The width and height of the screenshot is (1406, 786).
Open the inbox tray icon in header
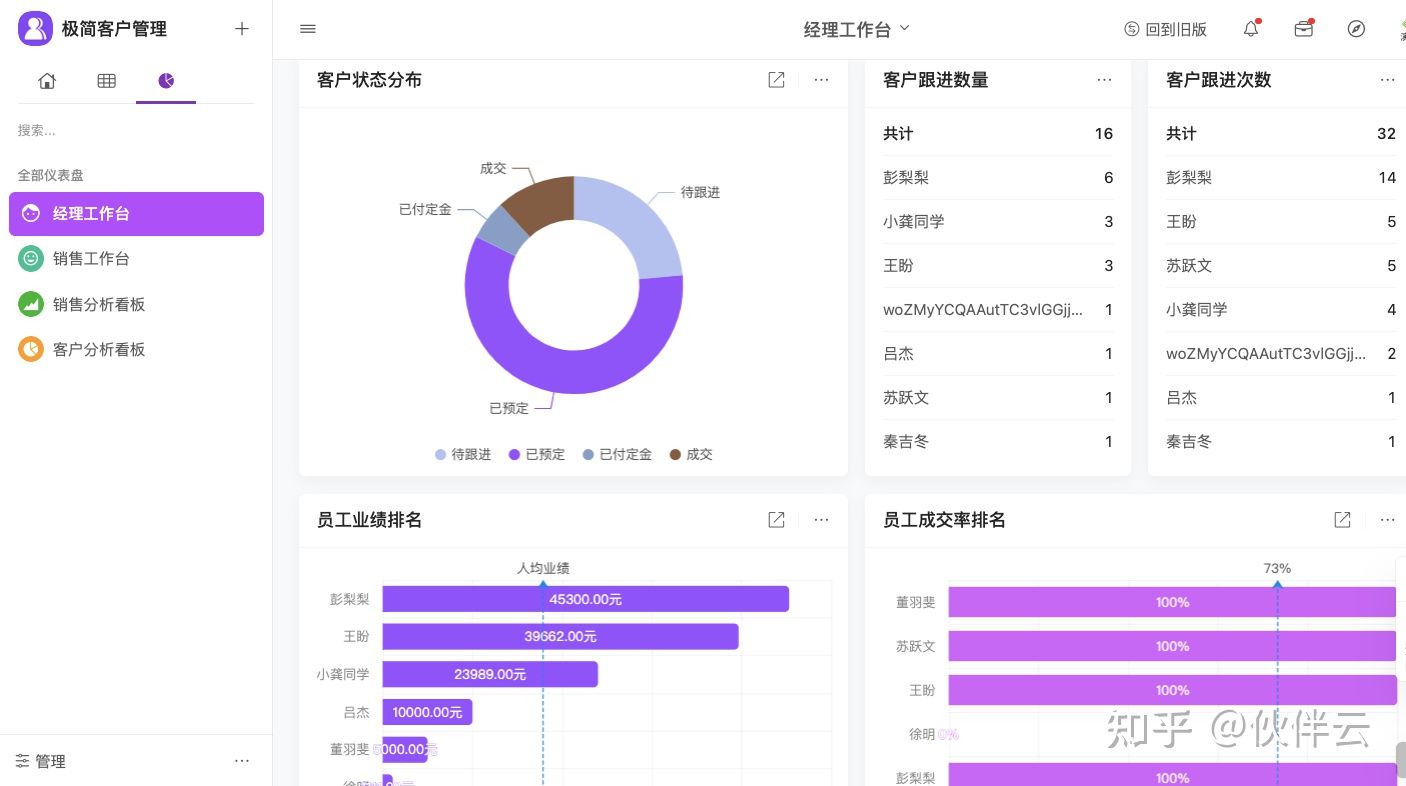[x=1303, y=29]
